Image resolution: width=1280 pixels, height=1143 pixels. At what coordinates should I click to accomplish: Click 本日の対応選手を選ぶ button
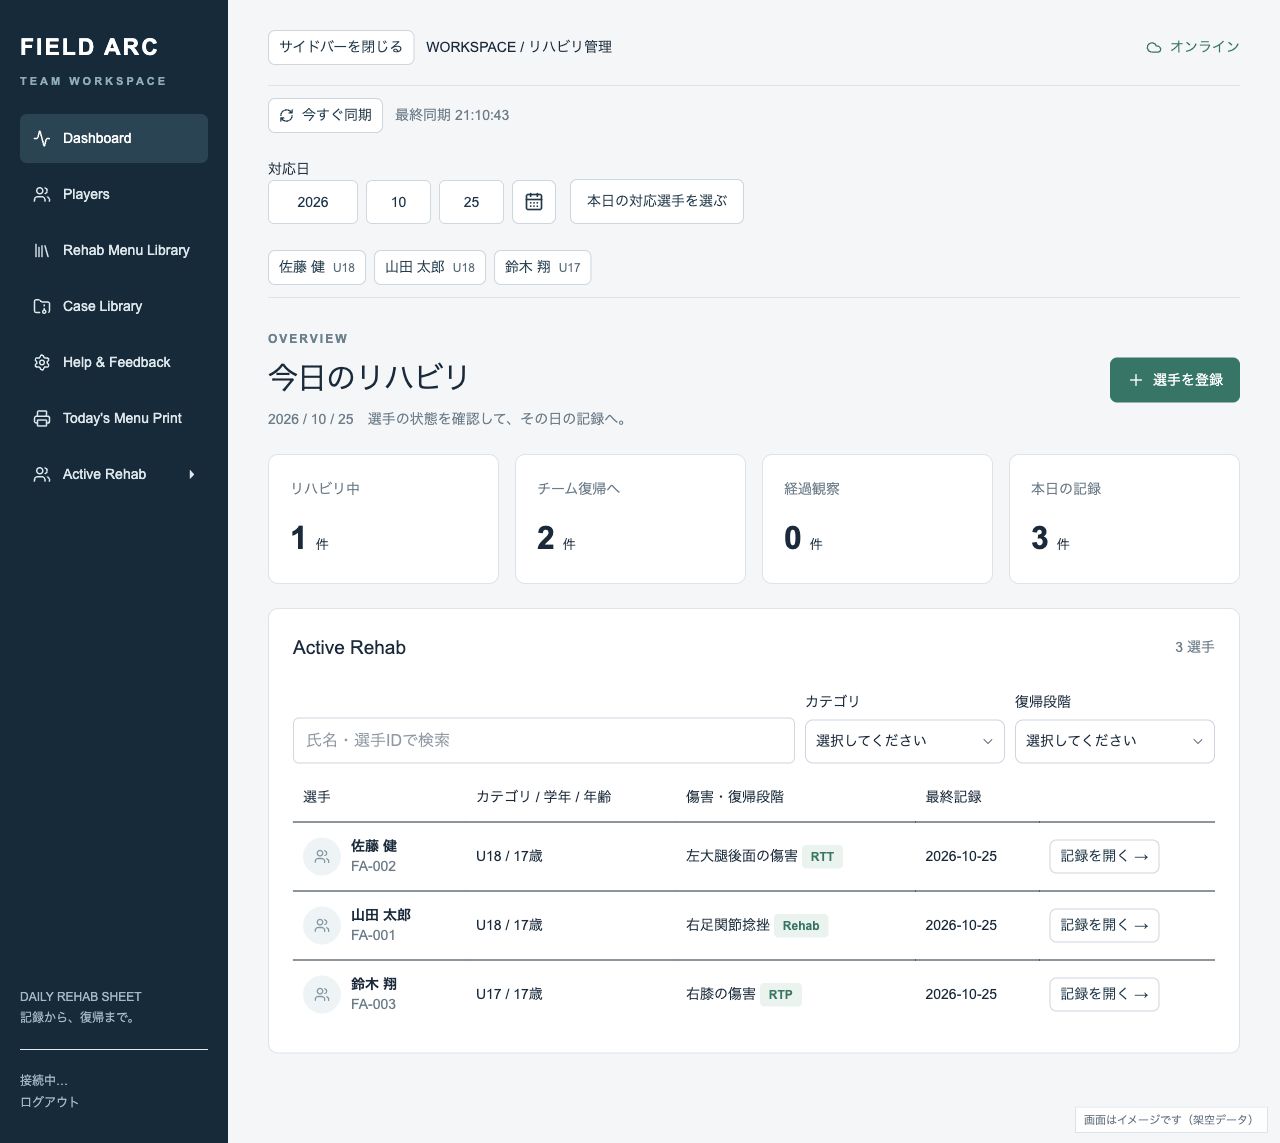(x=657, y=201)
